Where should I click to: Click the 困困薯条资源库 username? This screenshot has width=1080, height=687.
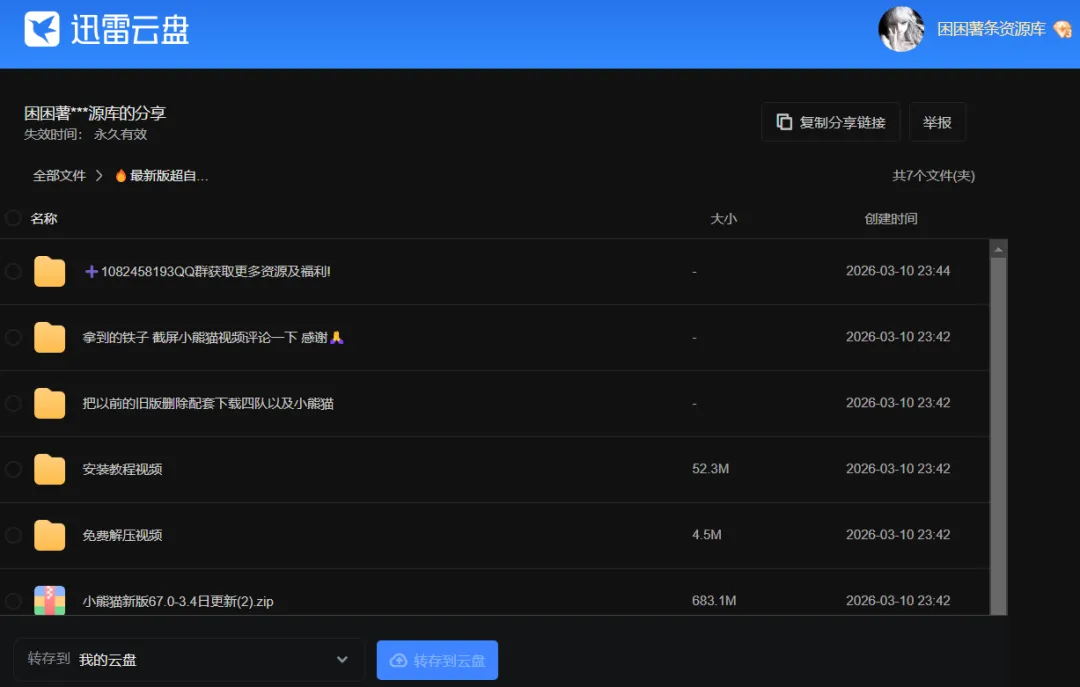[x=991, y=29]
